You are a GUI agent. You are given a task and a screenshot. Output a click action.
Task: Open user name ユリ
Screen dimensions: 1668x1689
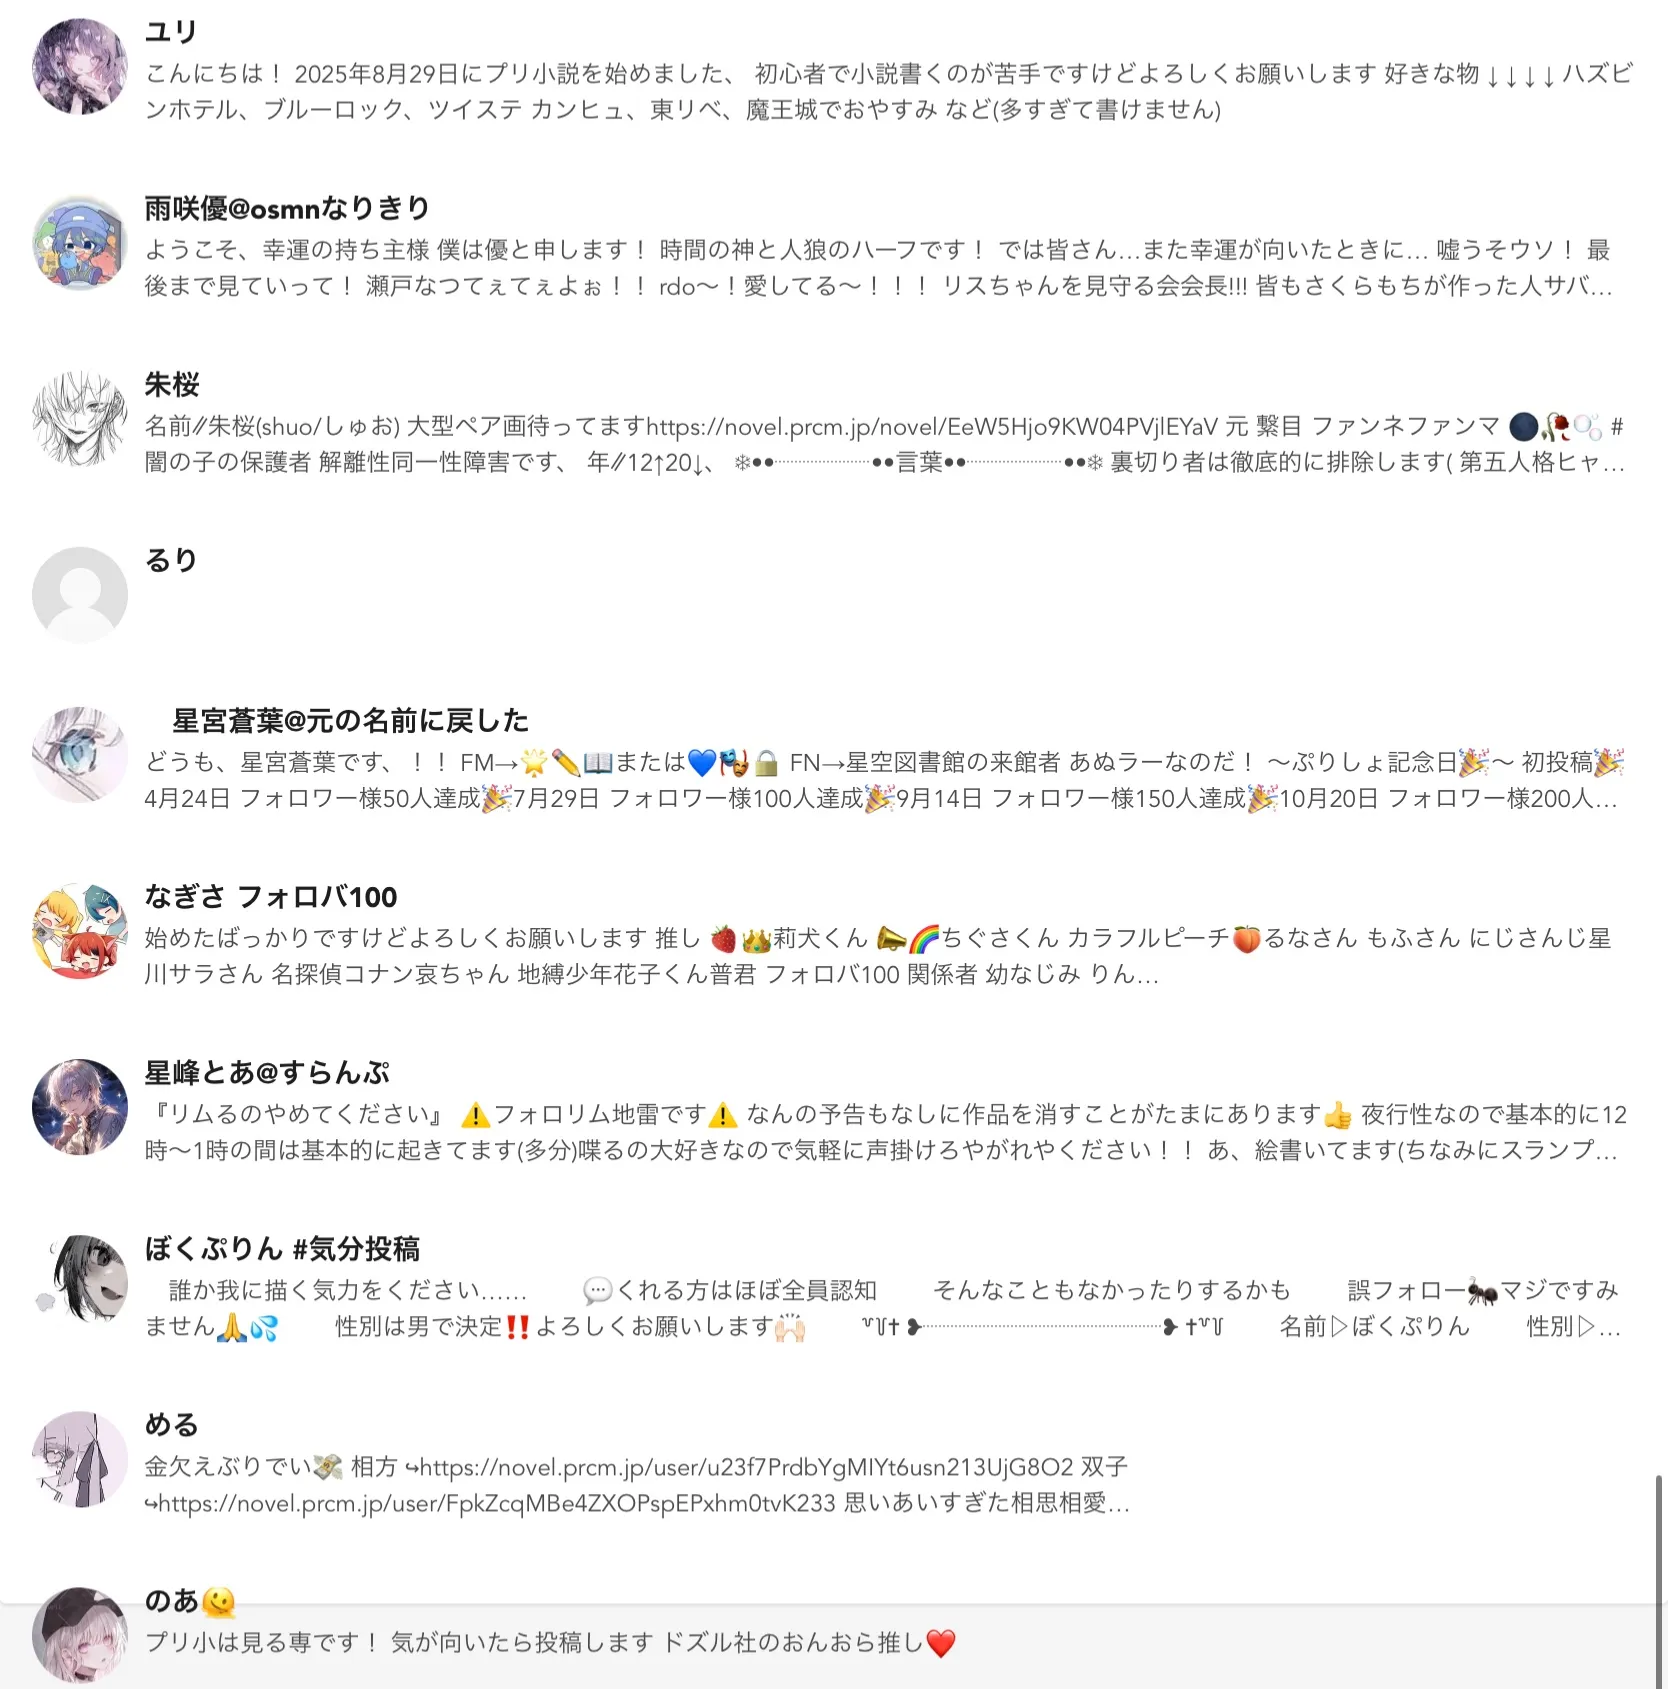[x=171, y=32]
